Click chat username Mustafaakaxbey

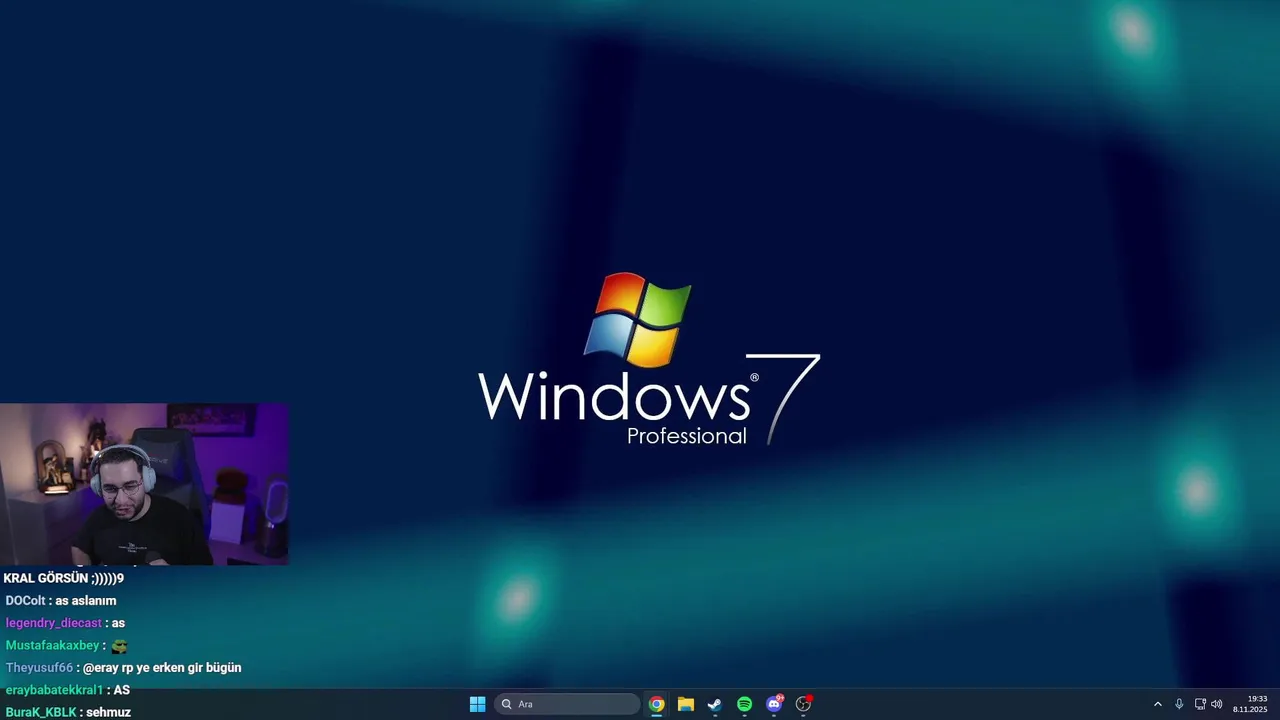53,645
